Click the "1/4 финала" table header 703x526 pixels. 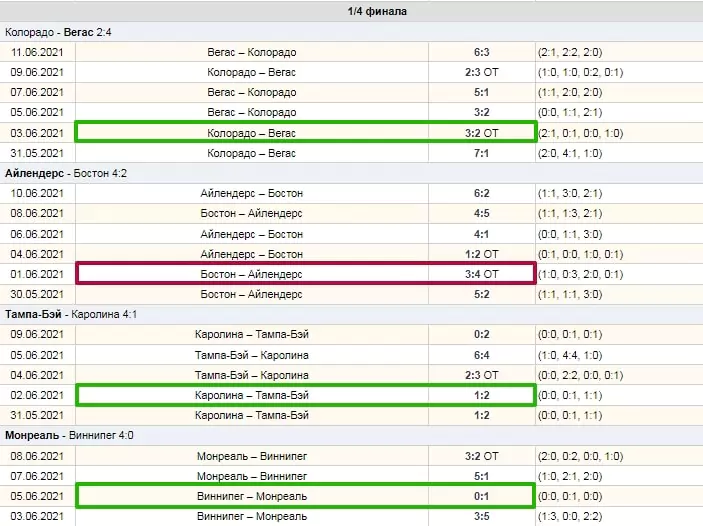point(377,11)
